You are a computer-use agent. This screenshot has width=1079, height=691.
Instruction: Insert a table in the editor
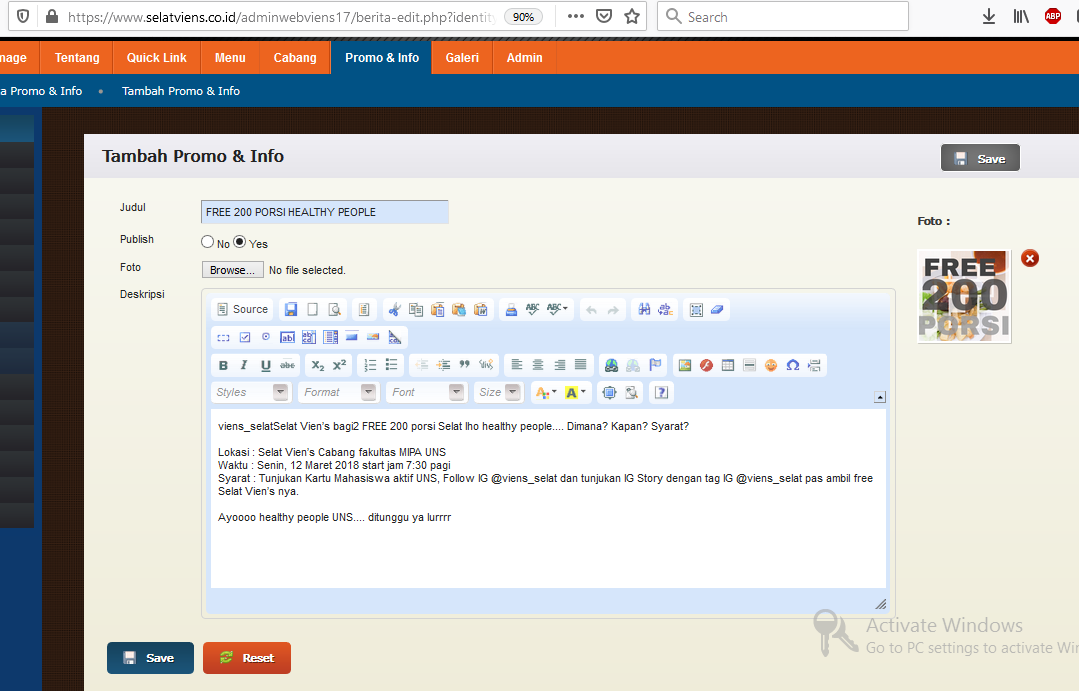[x=728, y=366]
